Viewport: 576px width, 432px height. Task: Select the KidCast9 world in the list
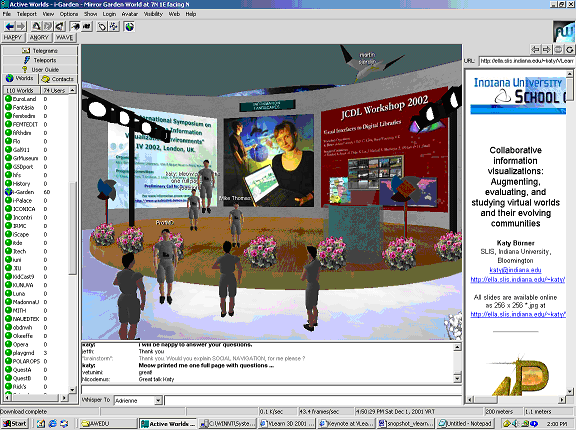coord(23,277)
